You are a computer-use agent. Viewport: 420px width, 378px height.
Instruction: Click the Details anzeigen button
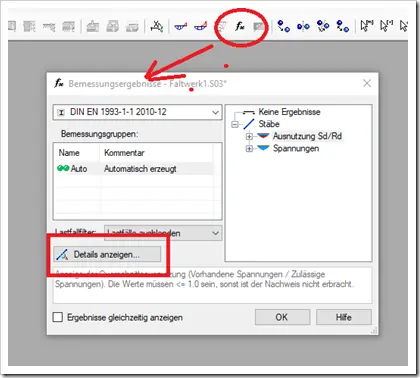[x=107, y=254]
